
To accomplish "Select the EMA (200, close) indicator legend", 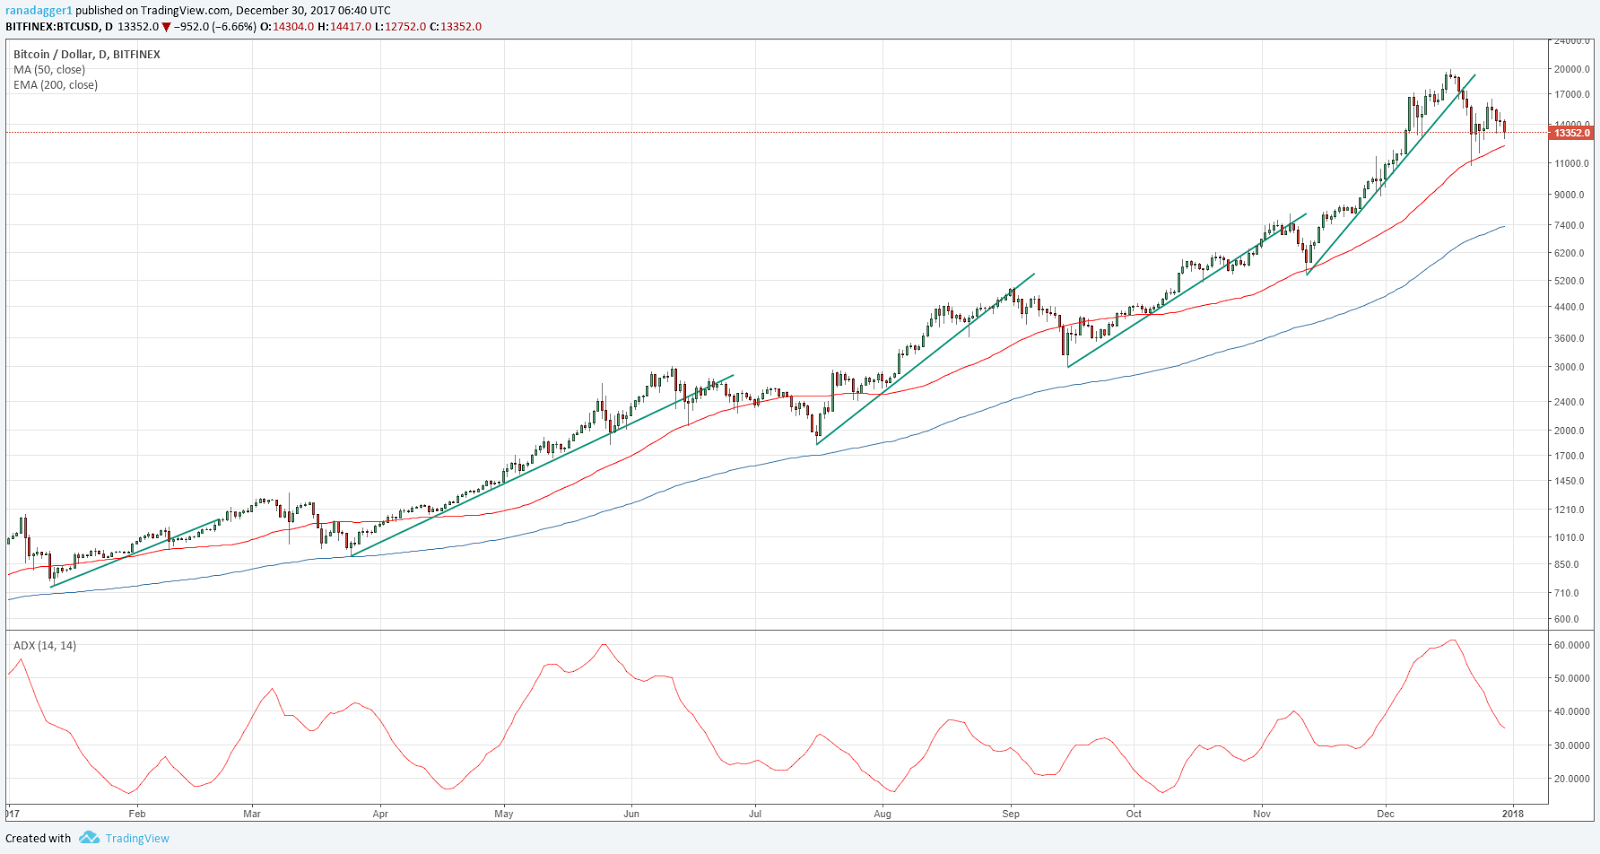I will [56, 85].
